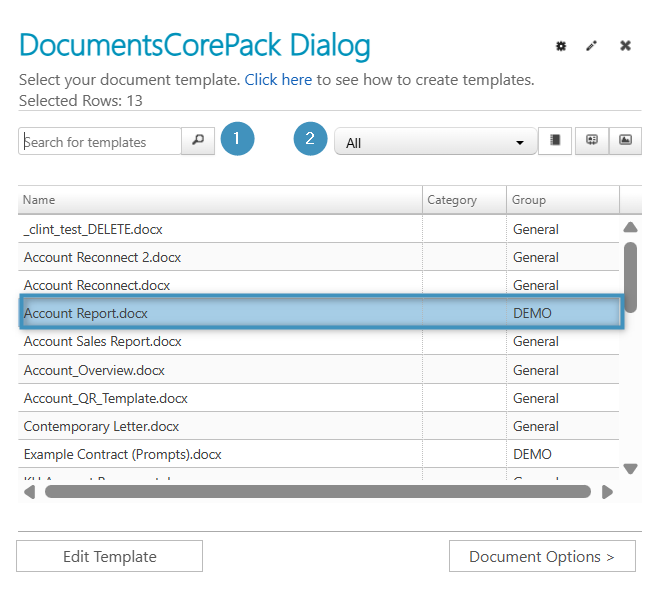The width and height of the screenshot is (660, 597).
Task: Switch to image thumbnail view icon
Action: tap(625, 141)
